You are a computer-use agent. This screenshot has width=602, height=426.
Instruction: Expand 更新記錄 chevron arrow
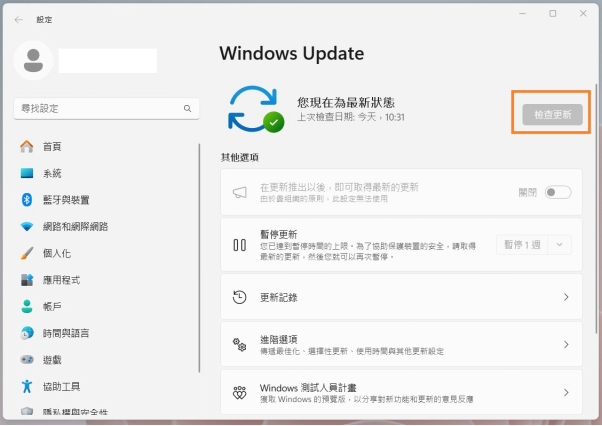[x=566, y=297]
